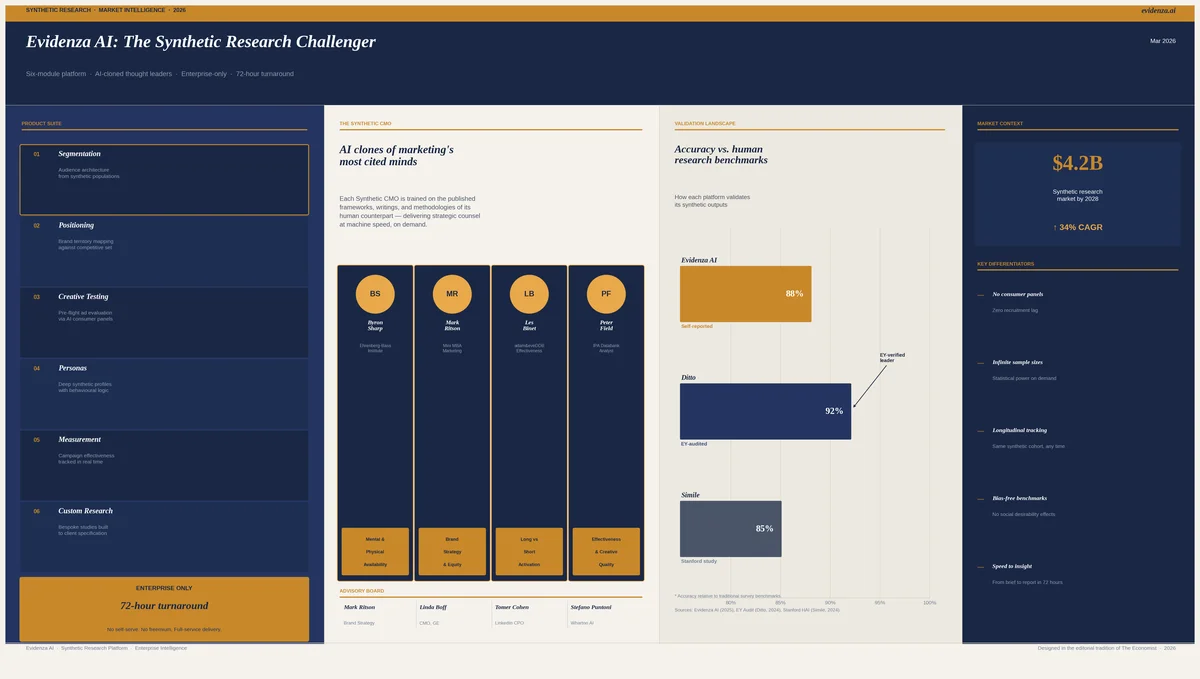The image size is (1200, 679).
Task: Click the BS avatar for Byron Sharp
Action: click(x=375, y=294)
